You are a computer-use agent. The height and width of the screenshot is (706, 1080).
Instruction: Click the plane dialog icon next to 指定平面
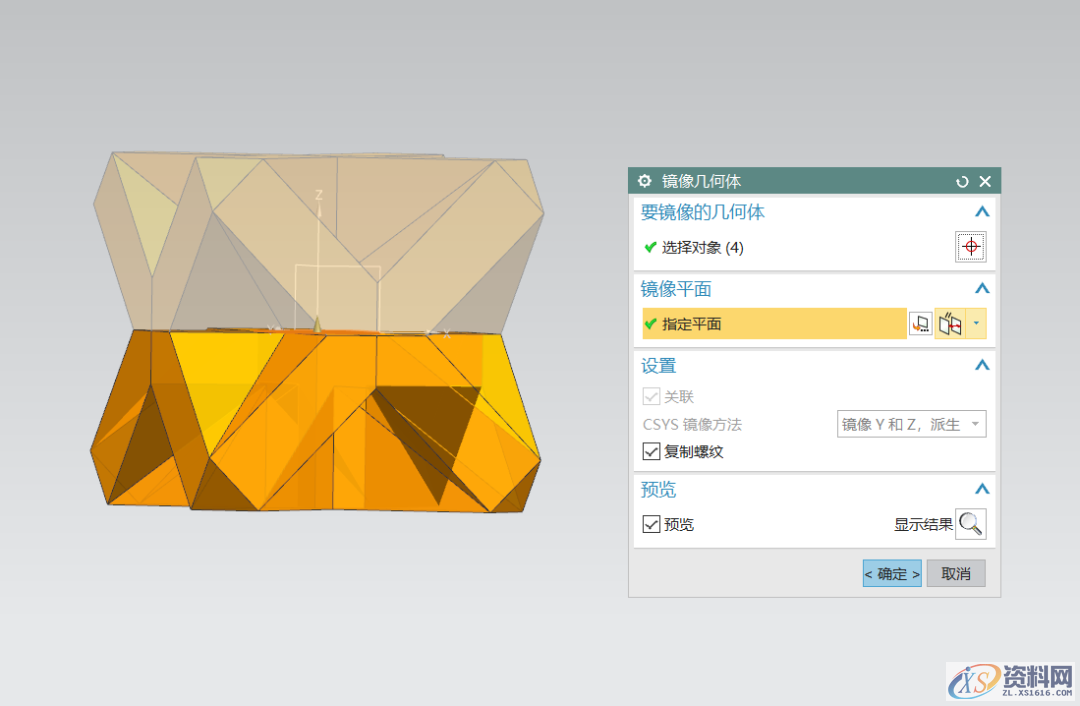(x=920, y=323)
